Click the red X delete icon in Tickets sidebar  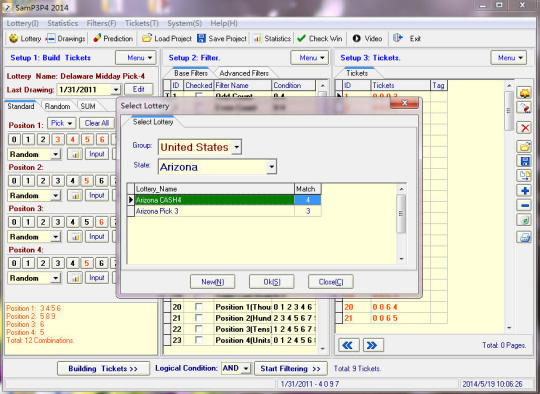(525, 128)
